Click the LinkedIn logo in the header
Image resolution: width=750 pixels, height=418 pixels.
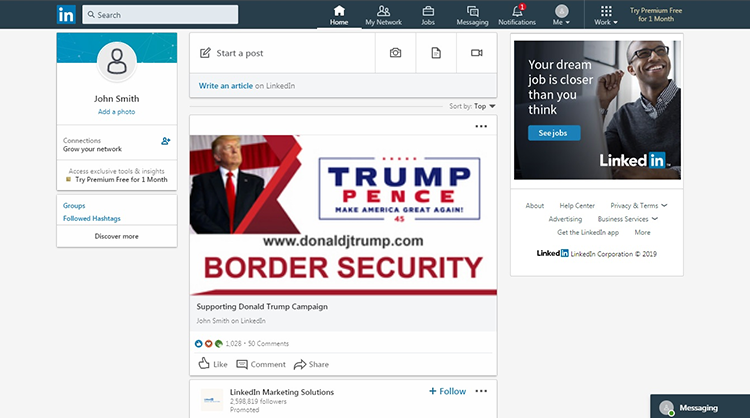pos(66,14)
